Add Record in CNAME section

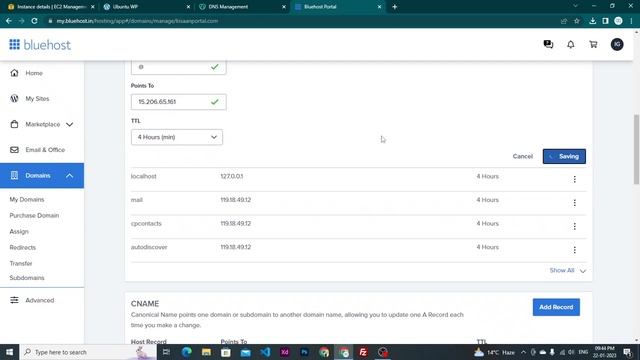coord(556,307)
